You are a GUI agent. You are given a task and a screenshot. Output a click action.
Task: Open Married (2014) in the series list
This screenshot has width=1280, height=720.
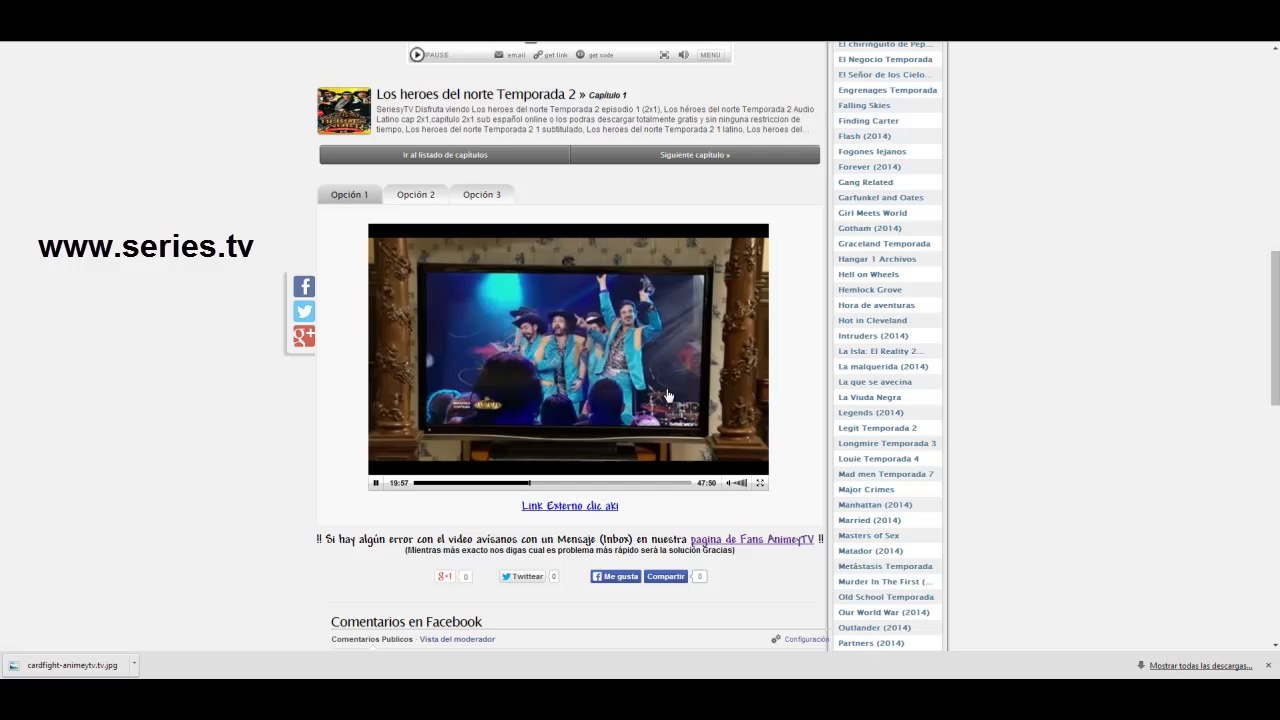point(869,521)
